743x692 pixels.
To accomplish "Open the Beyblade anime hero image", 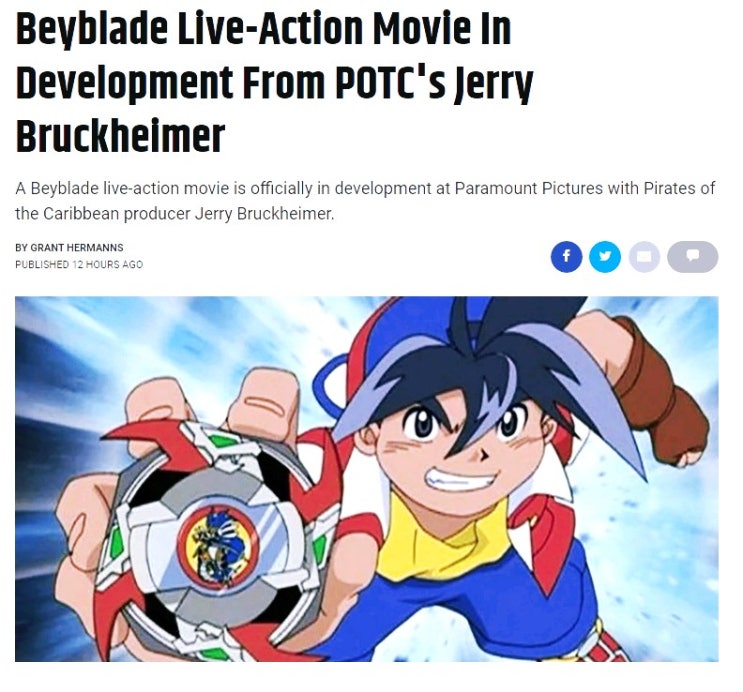I will coord(367,479).
